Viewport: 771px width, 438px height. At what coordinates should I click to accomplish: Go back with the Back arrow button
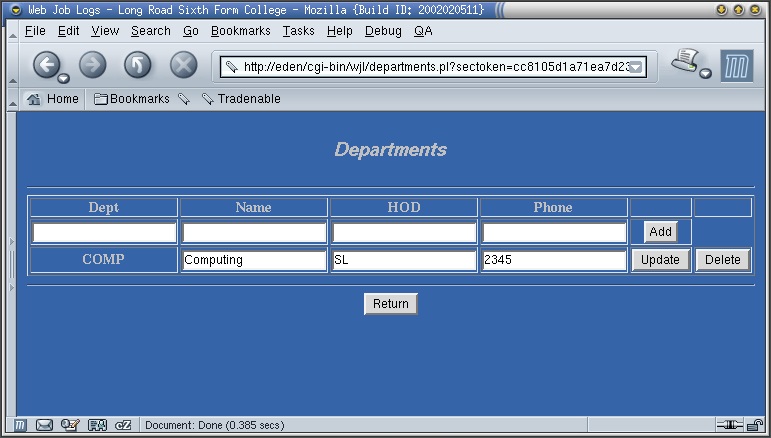pos(46,64)
